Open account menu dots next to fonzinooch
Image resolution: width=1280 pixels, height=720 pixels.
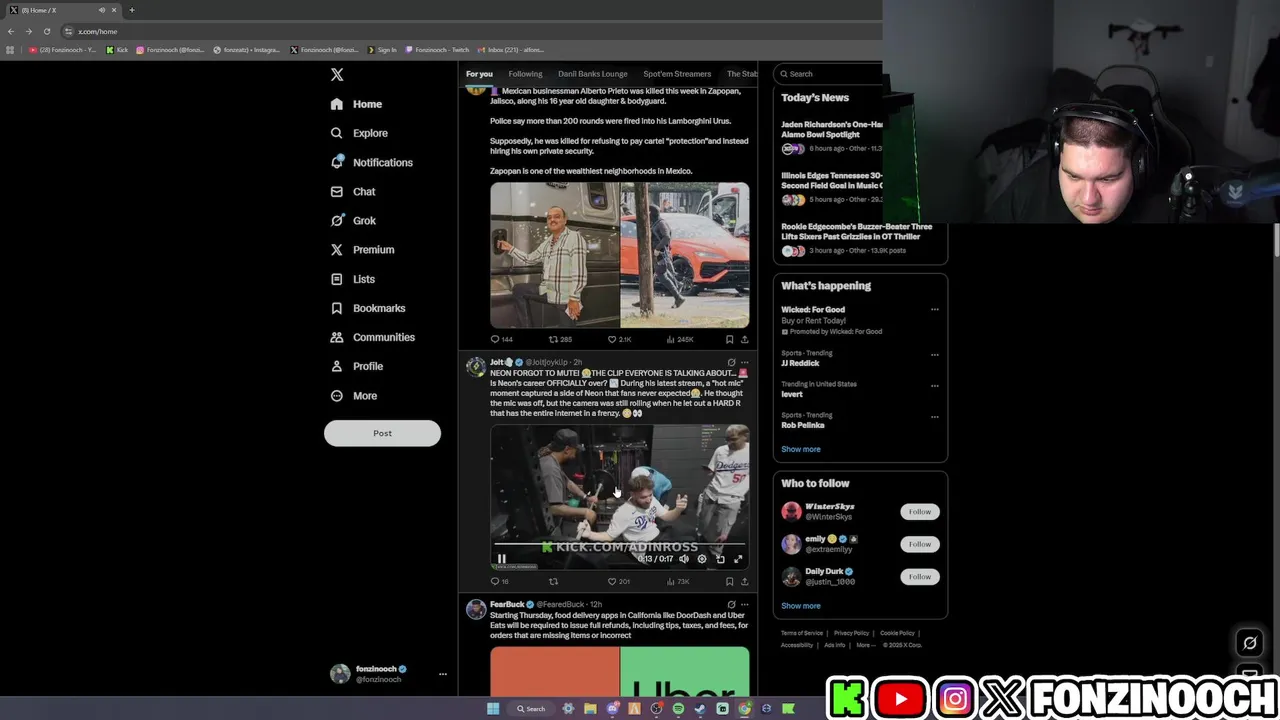coord(443,674)
